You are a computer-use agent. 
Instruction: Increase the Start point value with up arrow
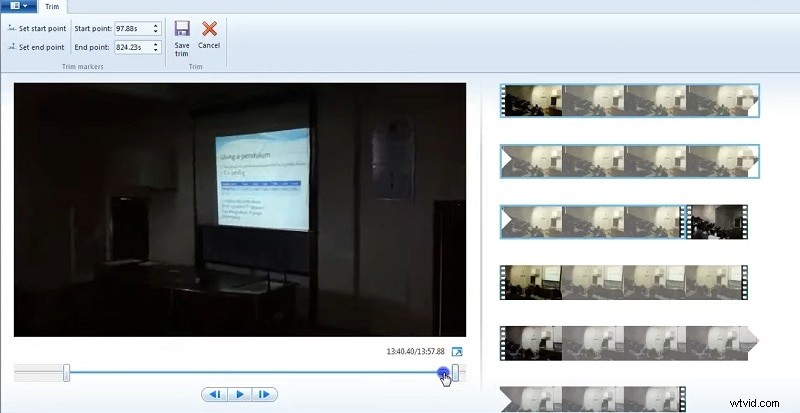tap(156, 26)
